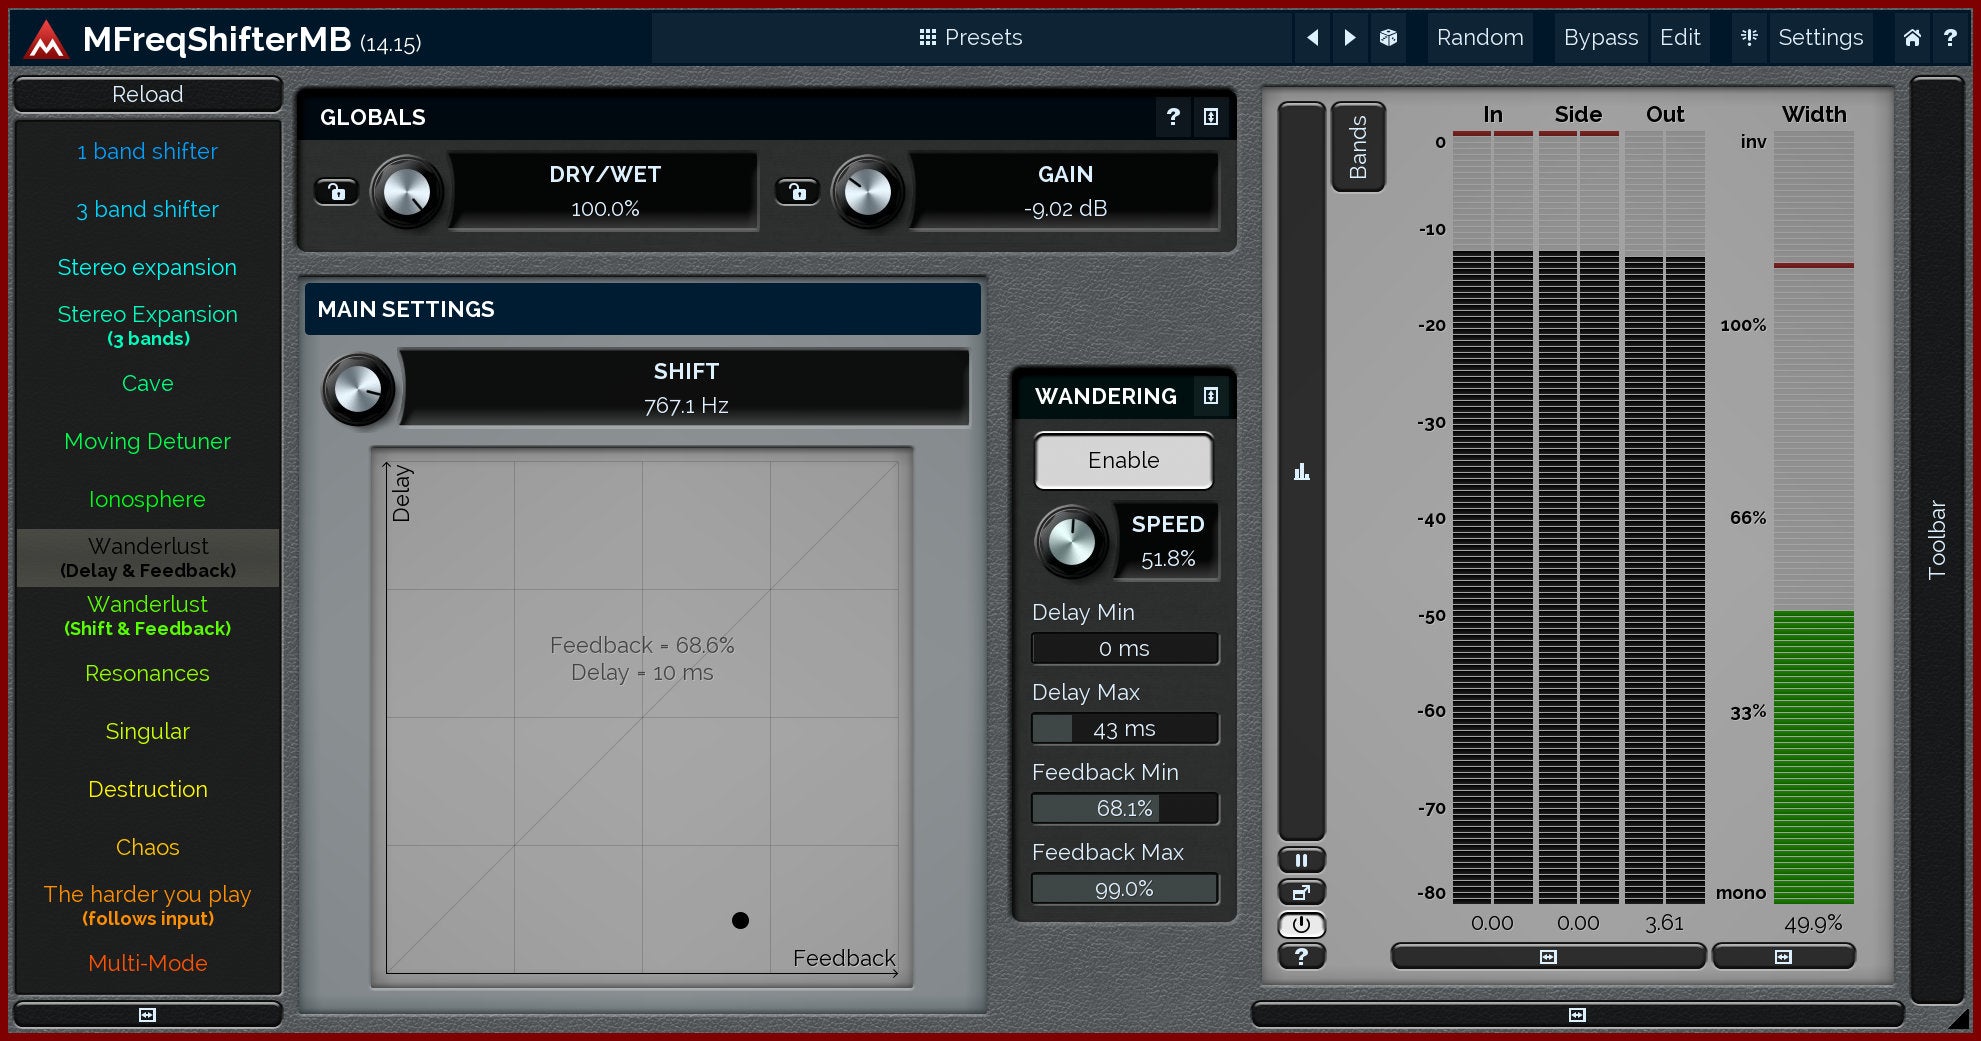Pause the meters display
The image size is (1981, 1041).
(x=1301, y=860)
